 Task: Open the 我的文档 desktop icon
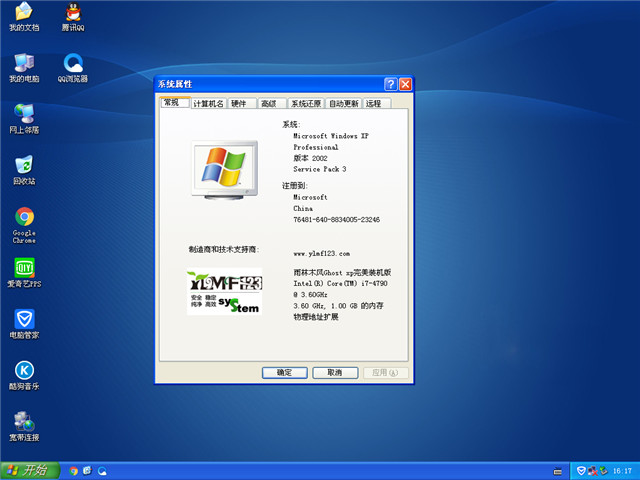coord(24,17)
